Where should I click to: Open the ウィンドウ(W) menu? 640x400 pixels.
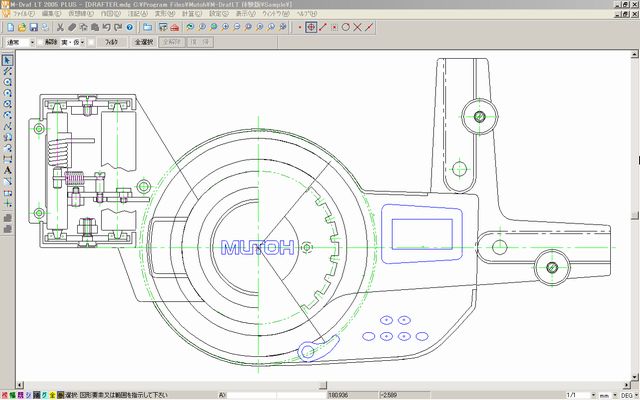pyautogui.click(x=276, y=13)
